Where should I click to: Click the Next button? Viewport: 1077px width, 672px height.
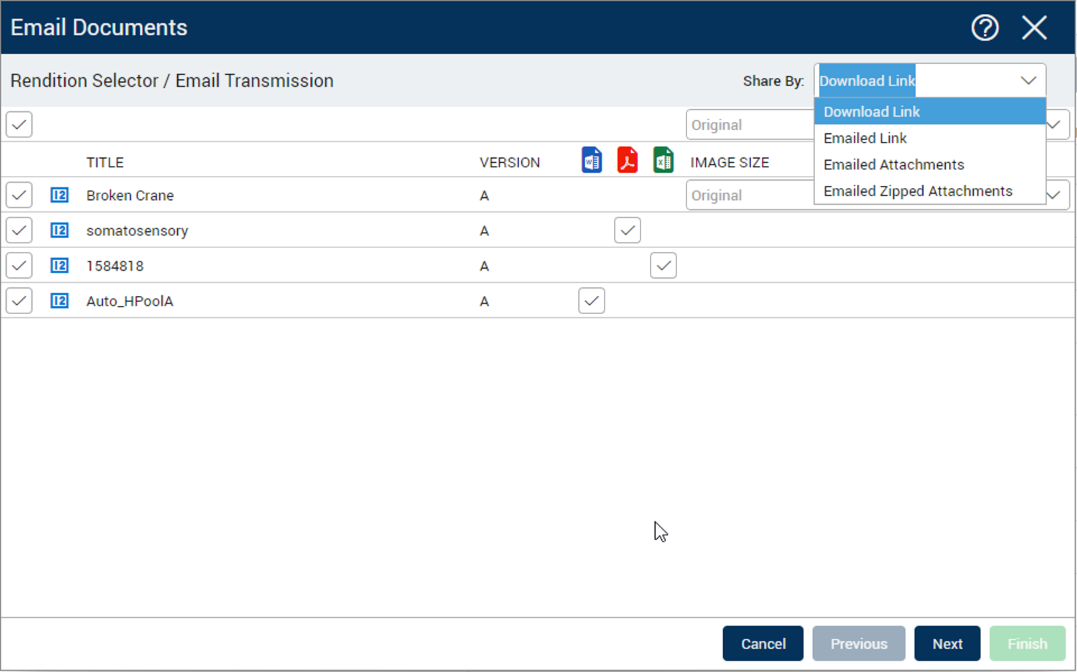(947, 644)
